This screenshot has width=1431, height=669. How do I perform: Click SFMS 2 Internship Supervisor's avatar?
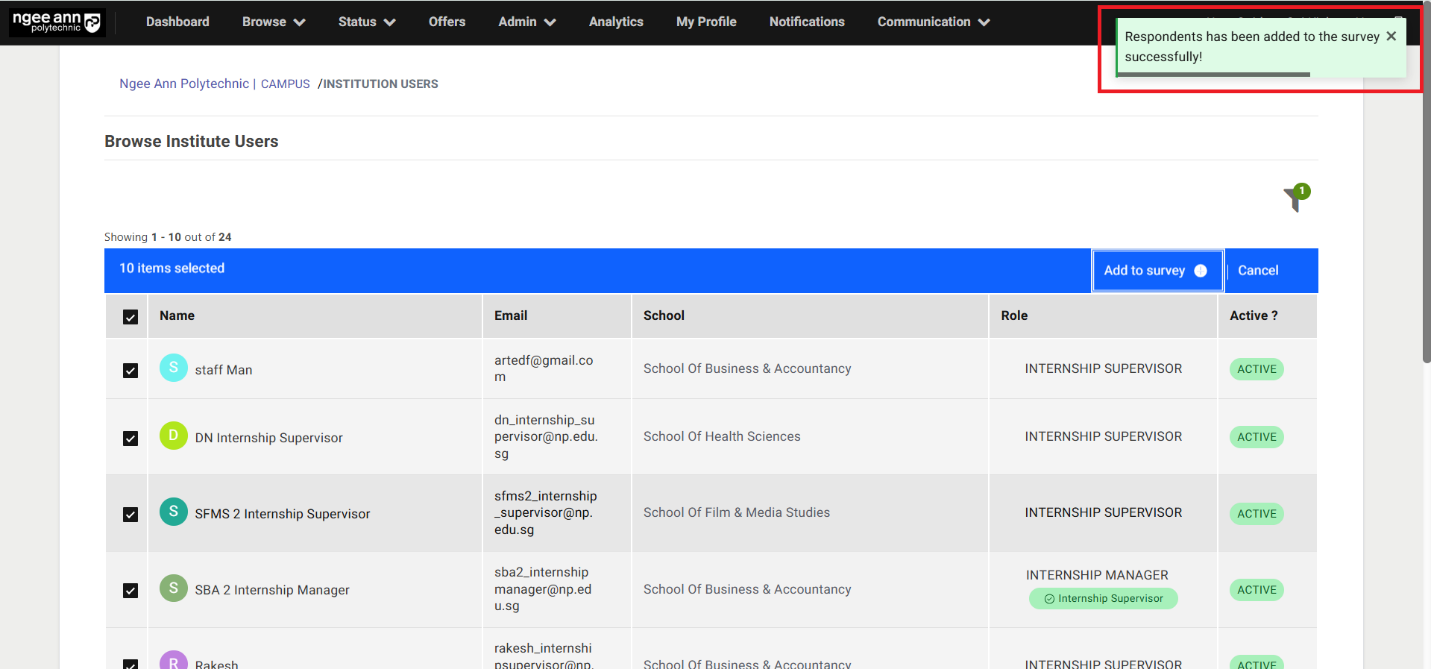point(173,512)
